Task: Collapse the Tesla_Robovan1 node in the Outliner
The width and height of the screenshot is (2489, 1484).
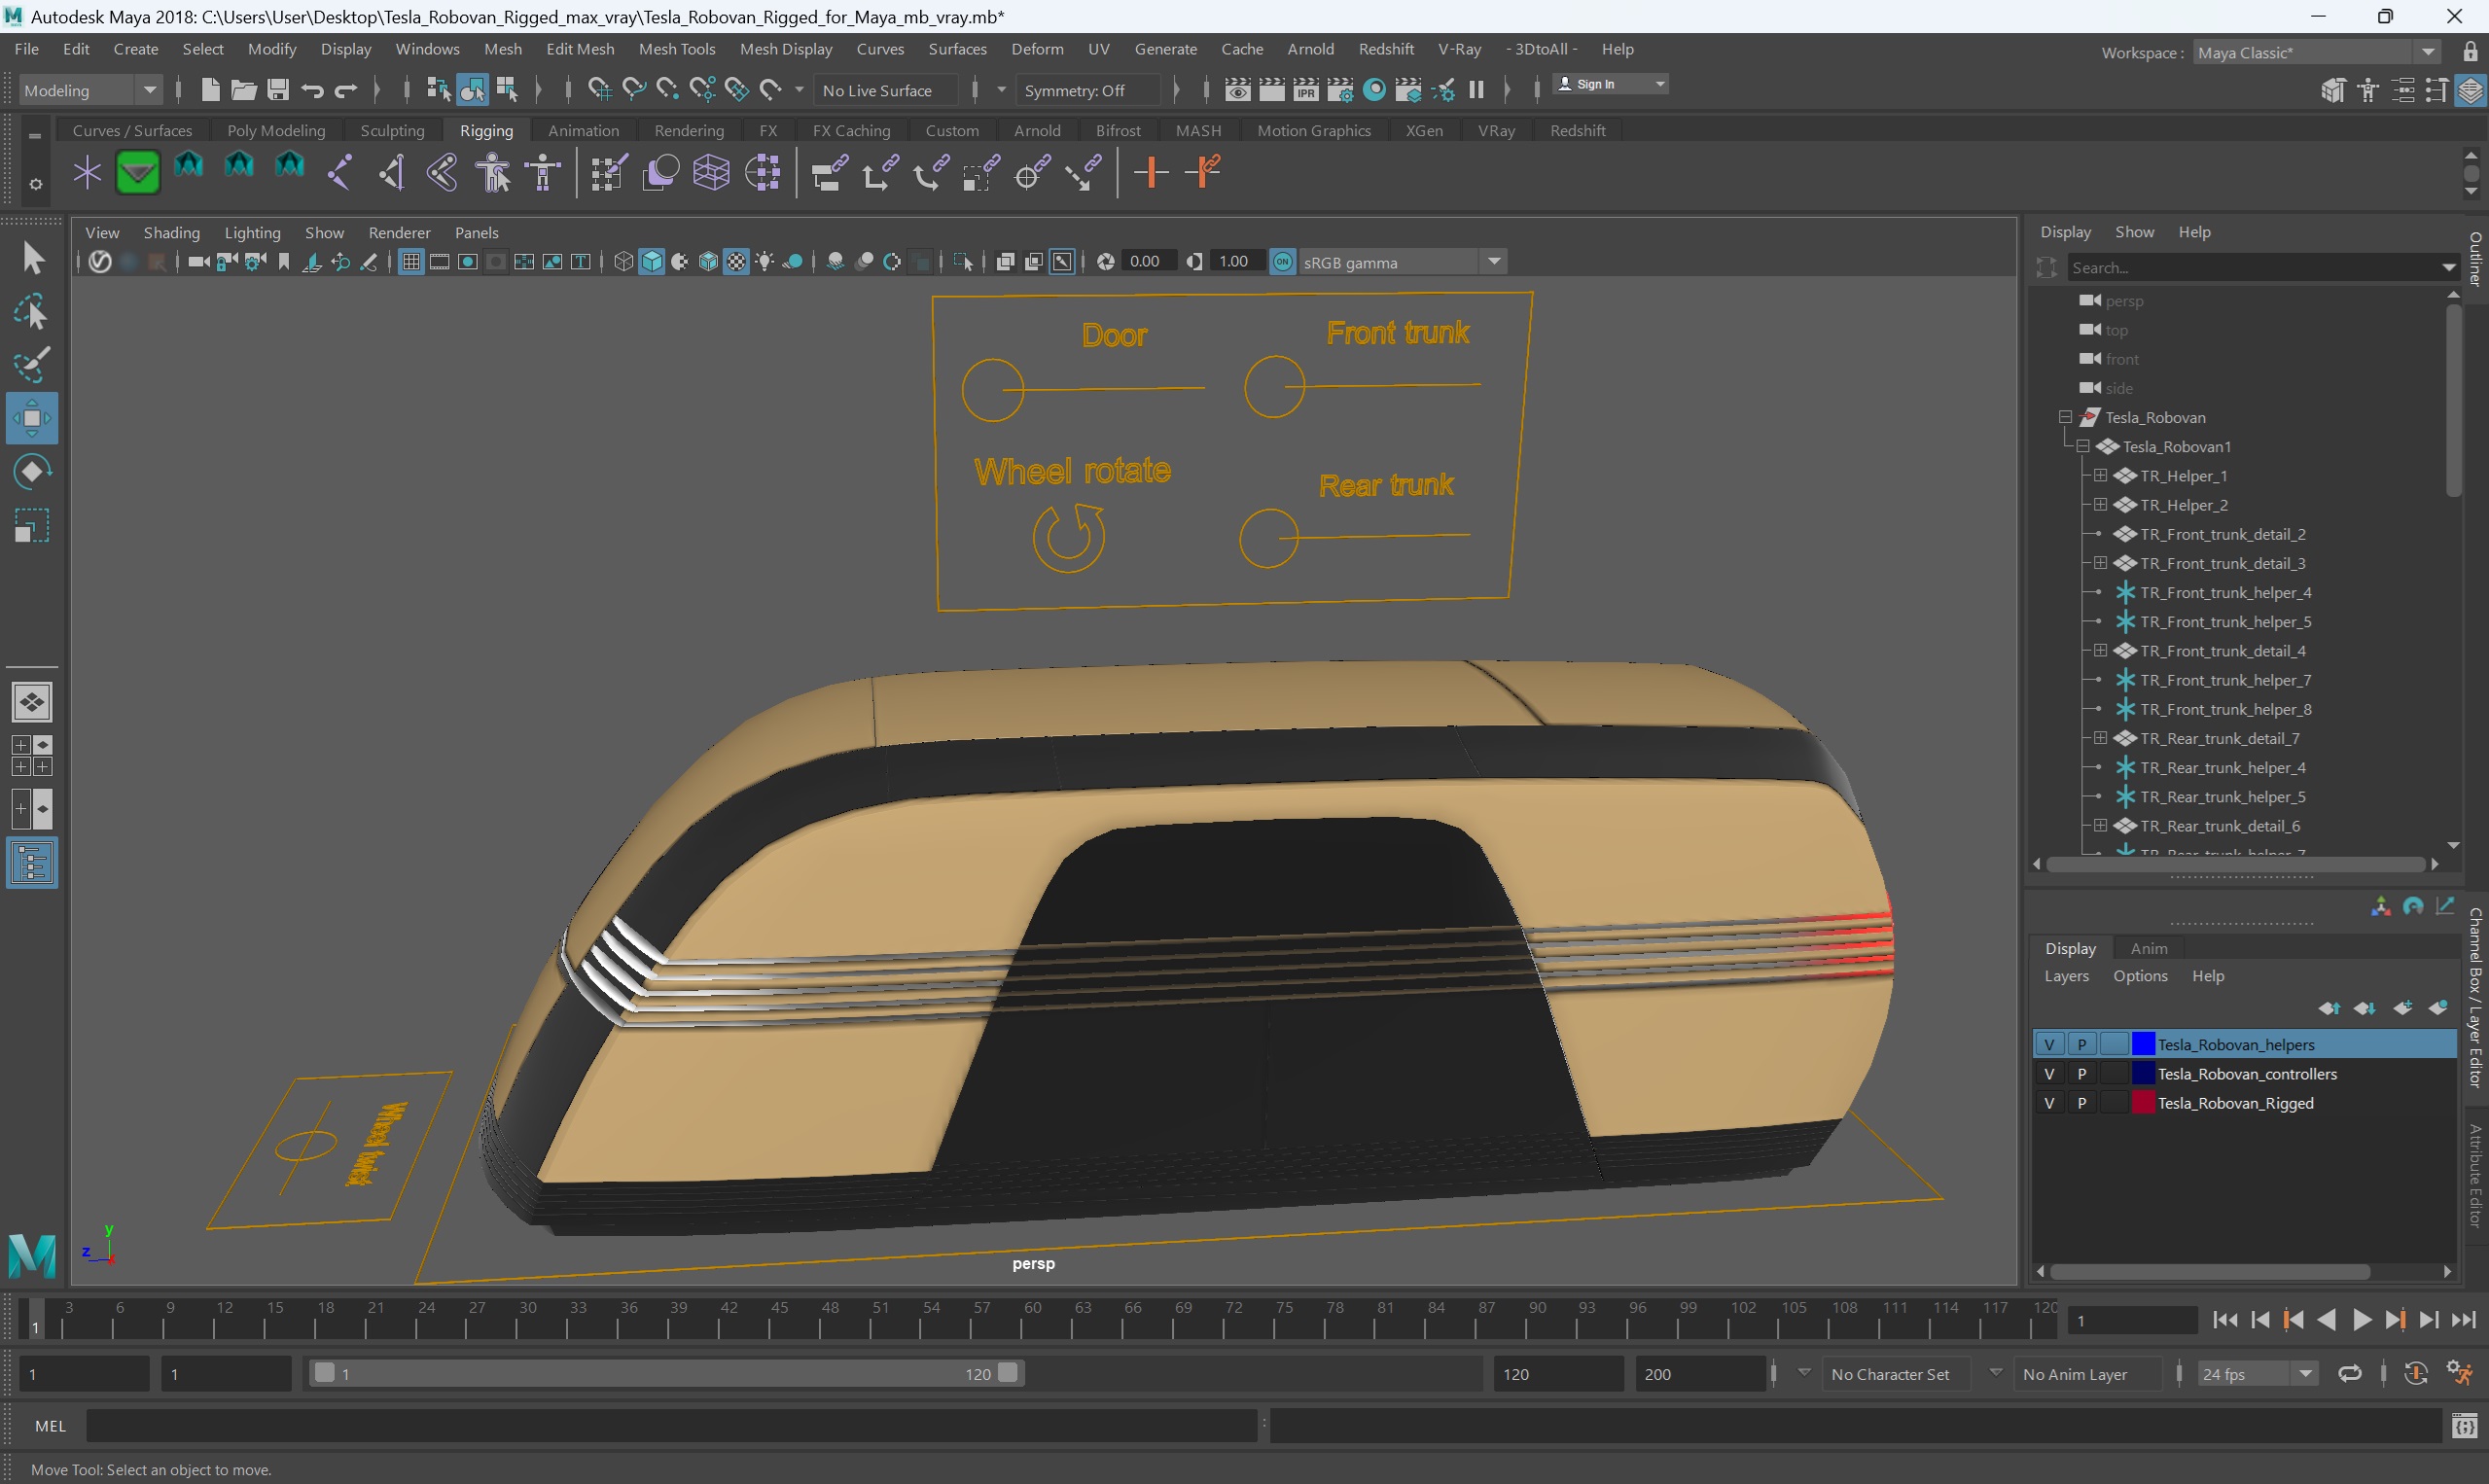Action: [x=2083, y=446]
